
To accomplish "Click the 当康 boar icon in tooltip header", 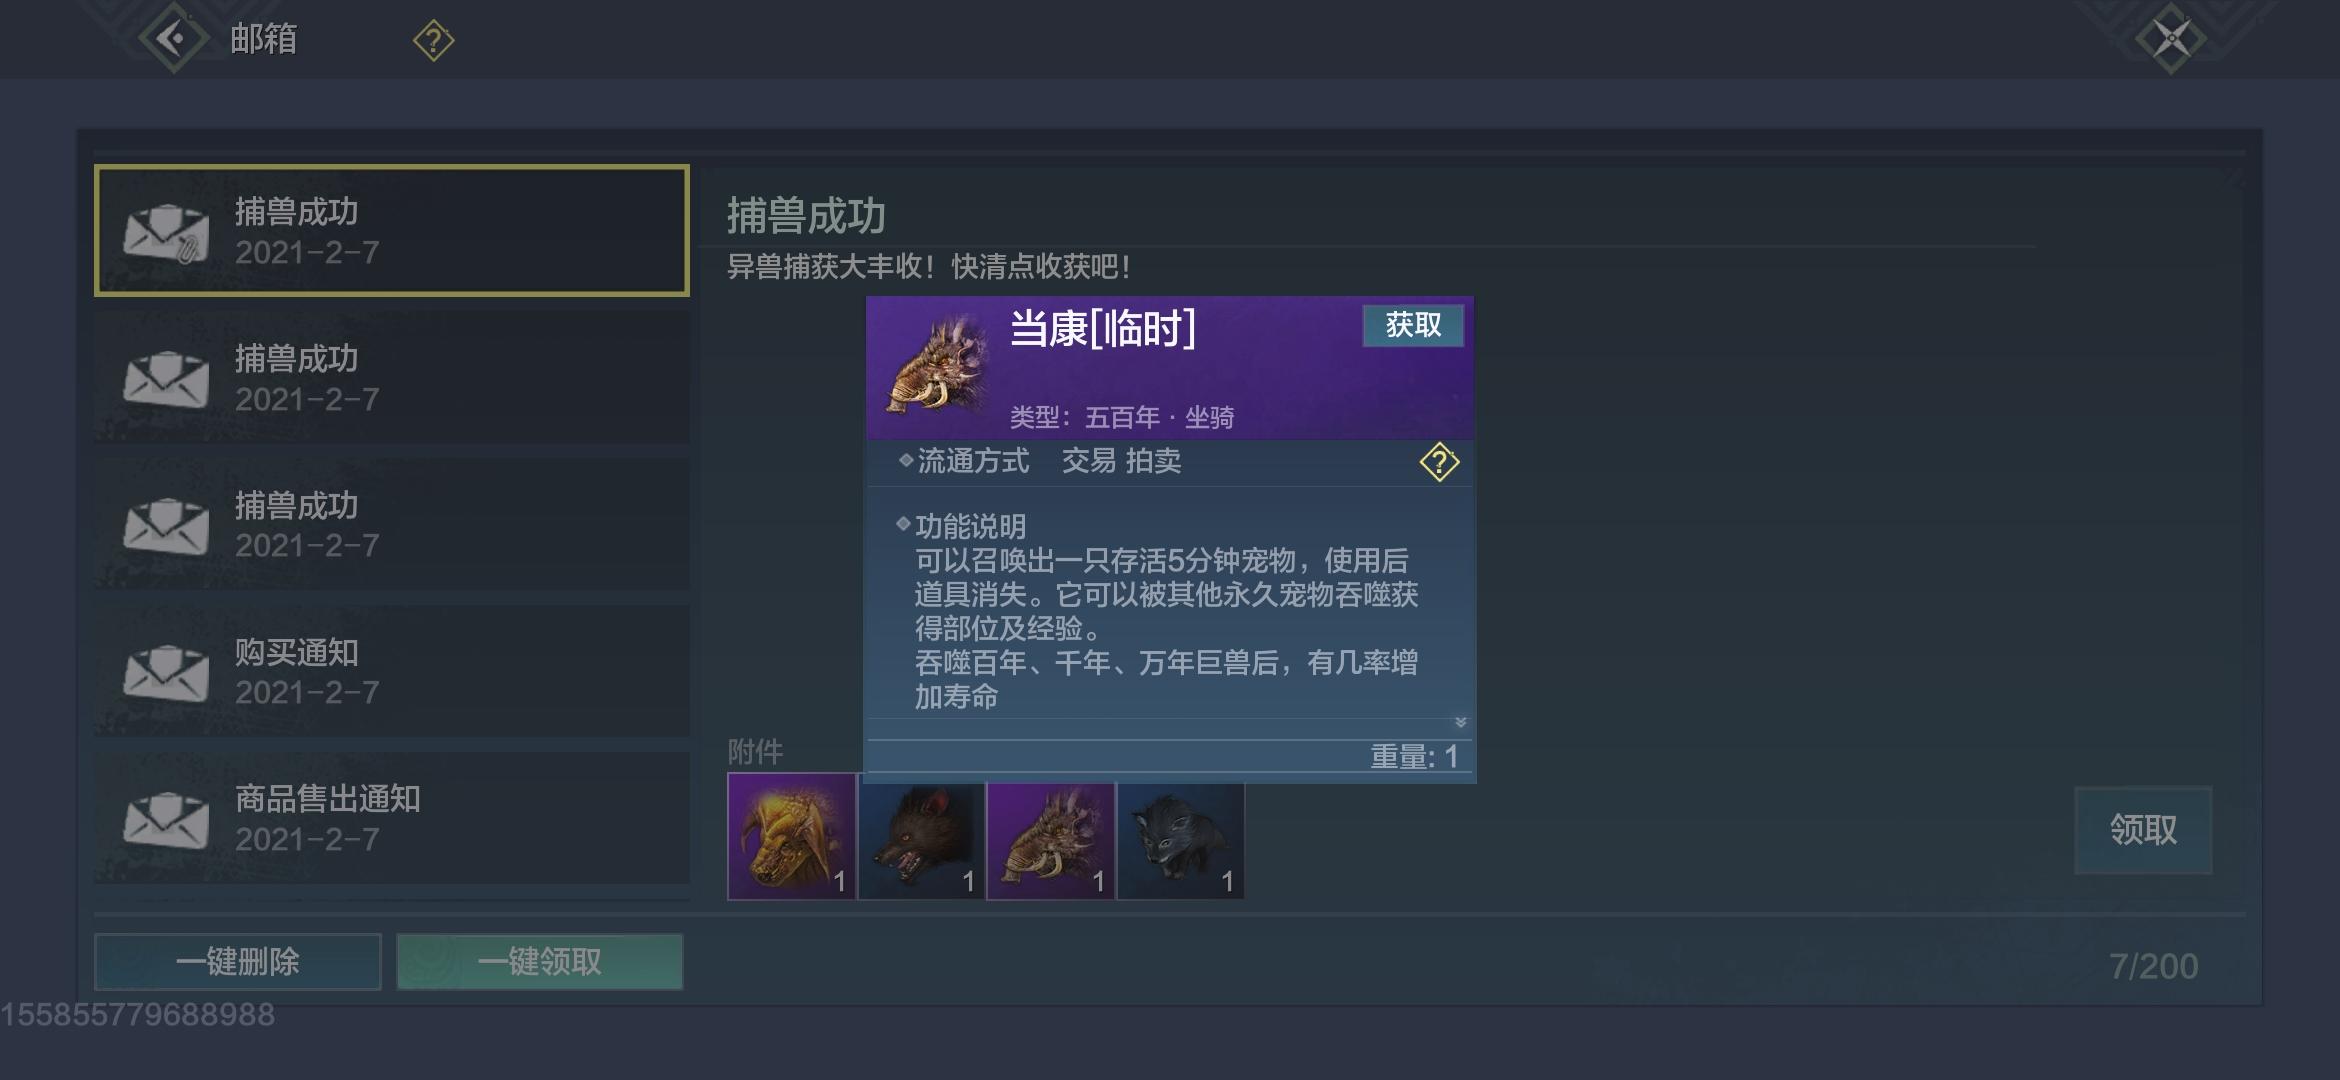I will click(x=936, y=364).
